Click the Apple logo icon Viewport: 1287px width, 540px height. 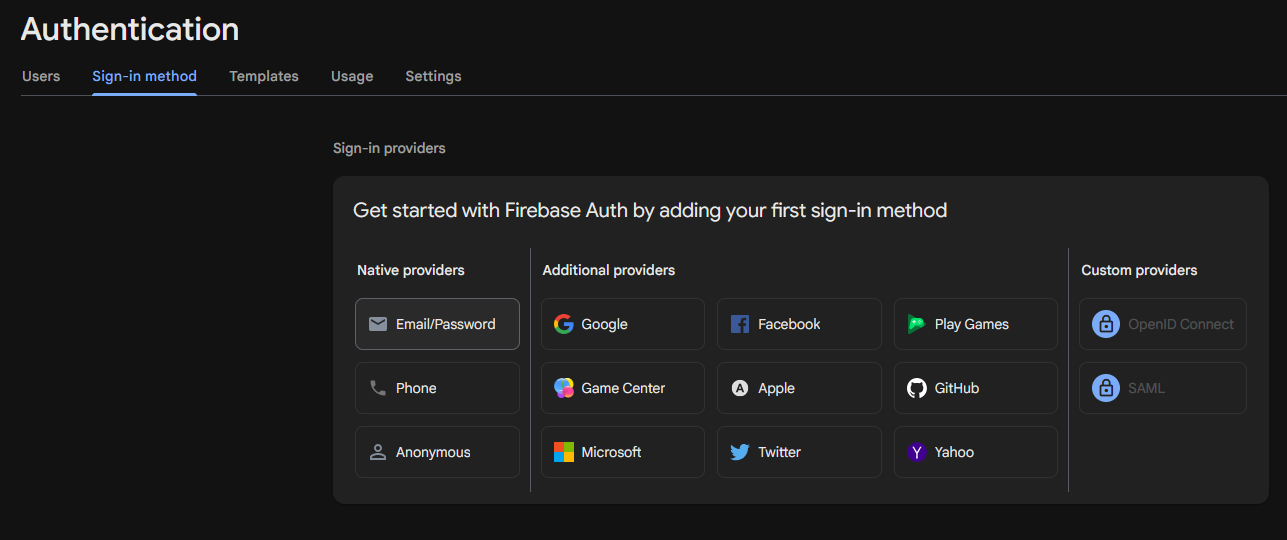click(740, 388)
